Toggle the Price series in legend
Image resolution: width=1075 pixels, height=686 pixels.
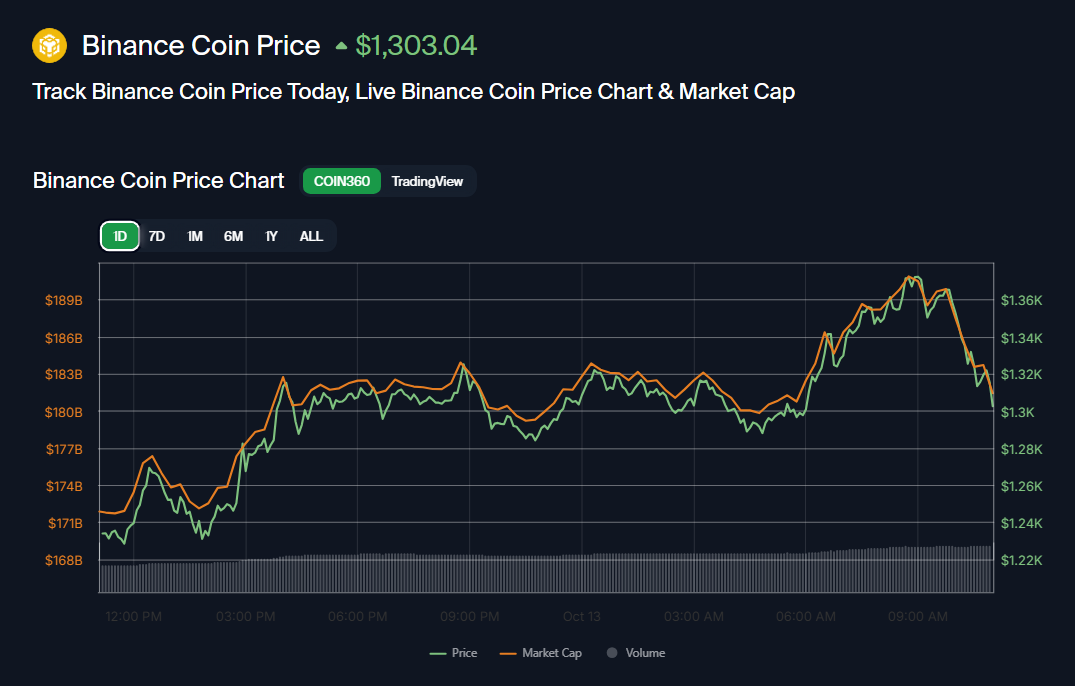tap(454, 653)
